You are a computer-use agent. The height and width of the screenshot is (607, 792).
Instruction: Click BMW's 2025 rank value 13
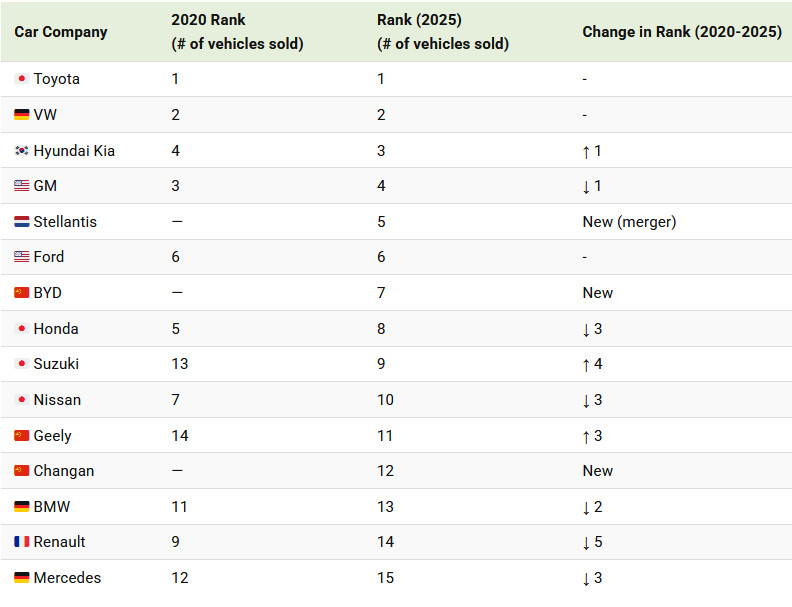[385, 507]
